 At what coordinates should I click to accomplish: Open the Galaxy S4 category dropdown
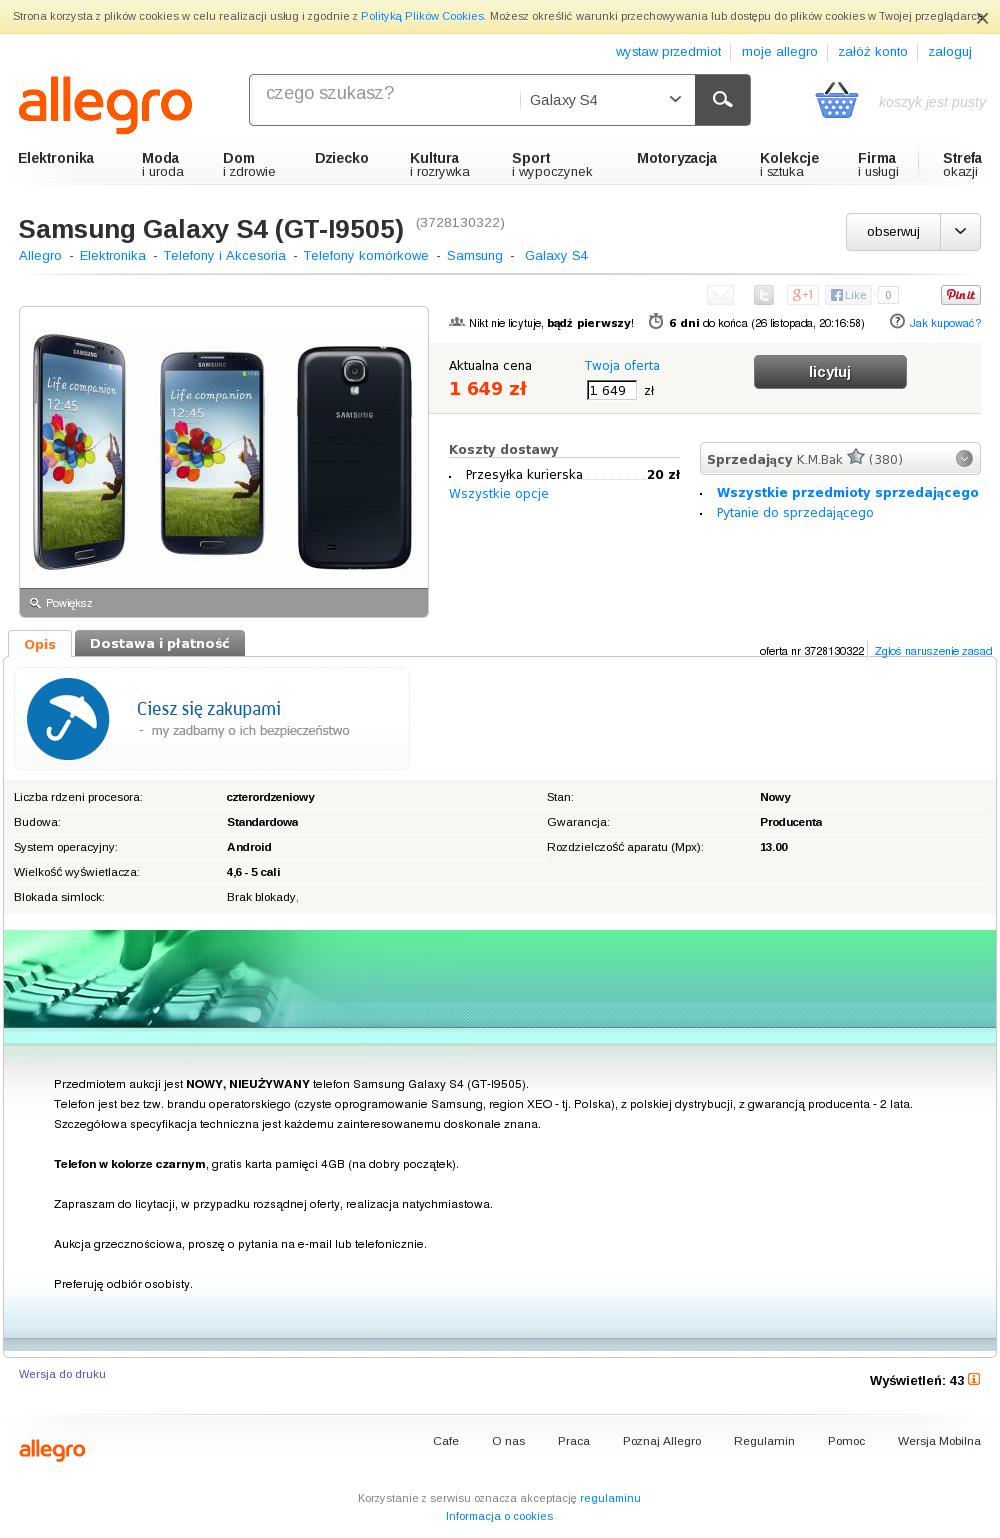pos(606,100)
